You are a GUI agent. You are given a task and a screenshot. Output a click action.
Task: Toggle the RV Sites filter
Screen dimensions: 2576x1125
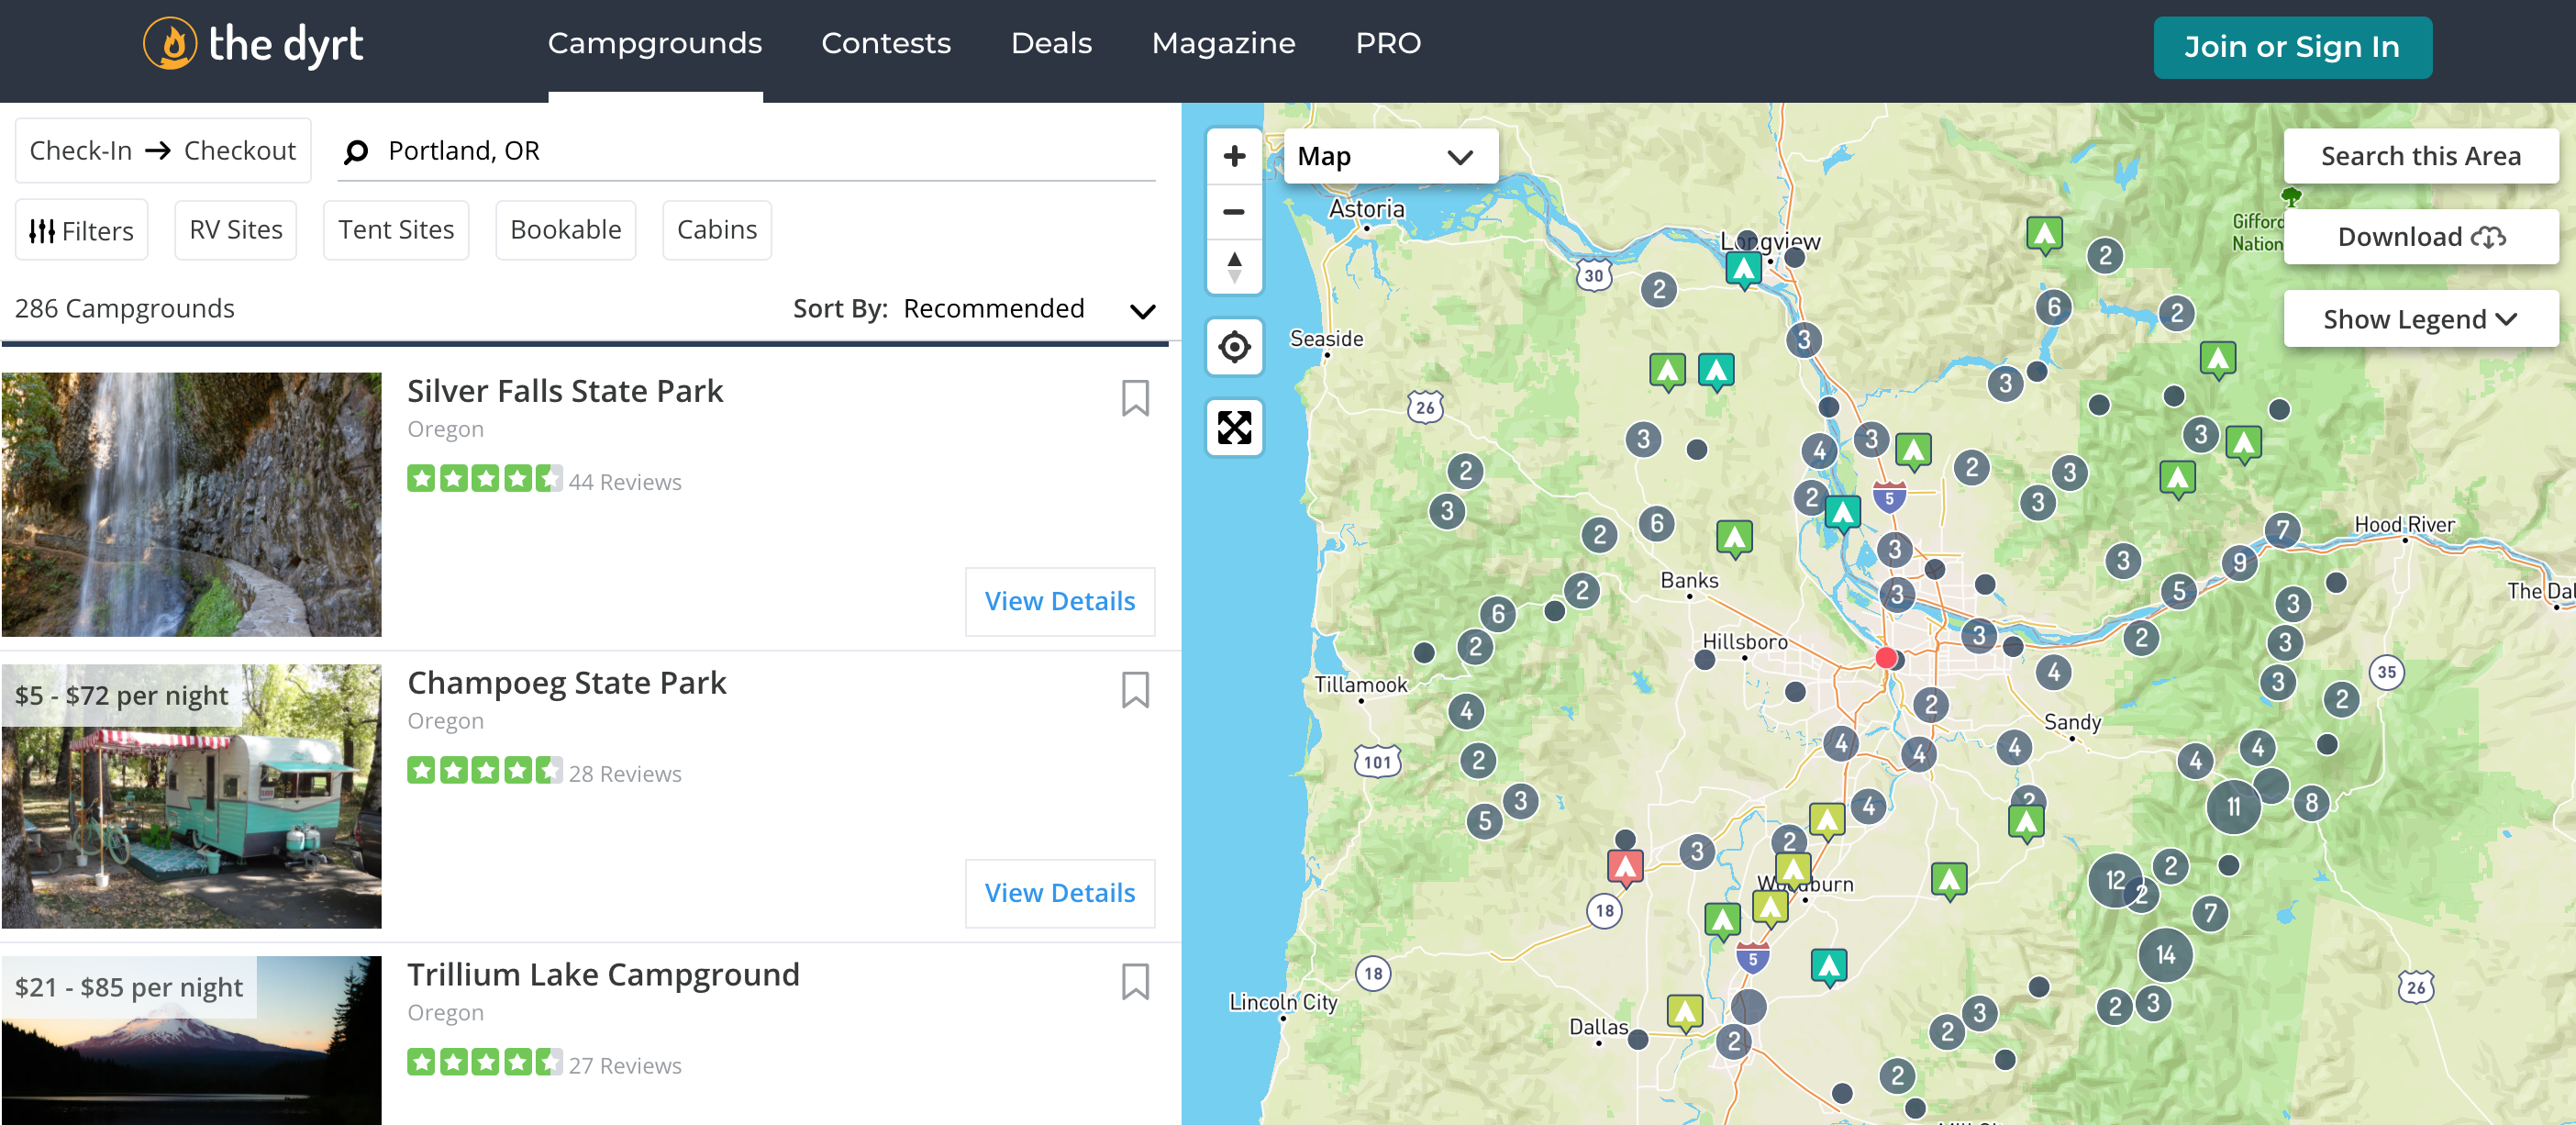pyautogui.click(x=236, y=230)
